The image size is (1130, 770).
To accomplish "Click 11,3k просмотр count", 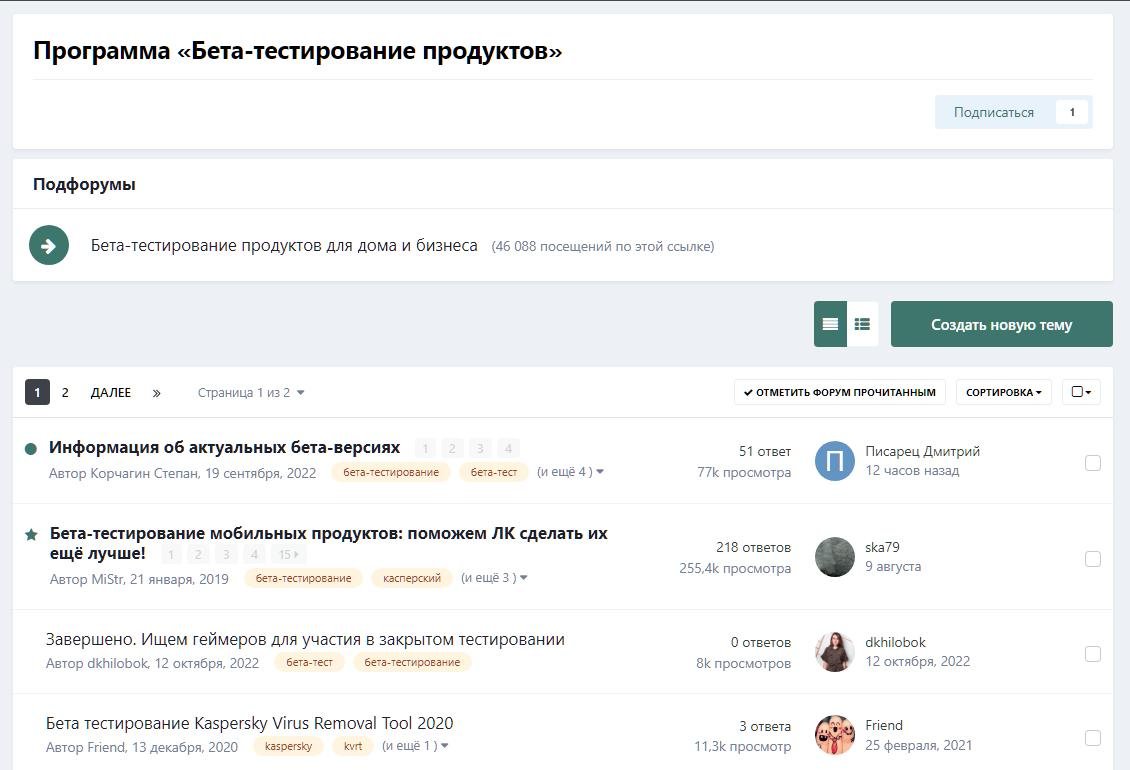I will tap(742, 747).
